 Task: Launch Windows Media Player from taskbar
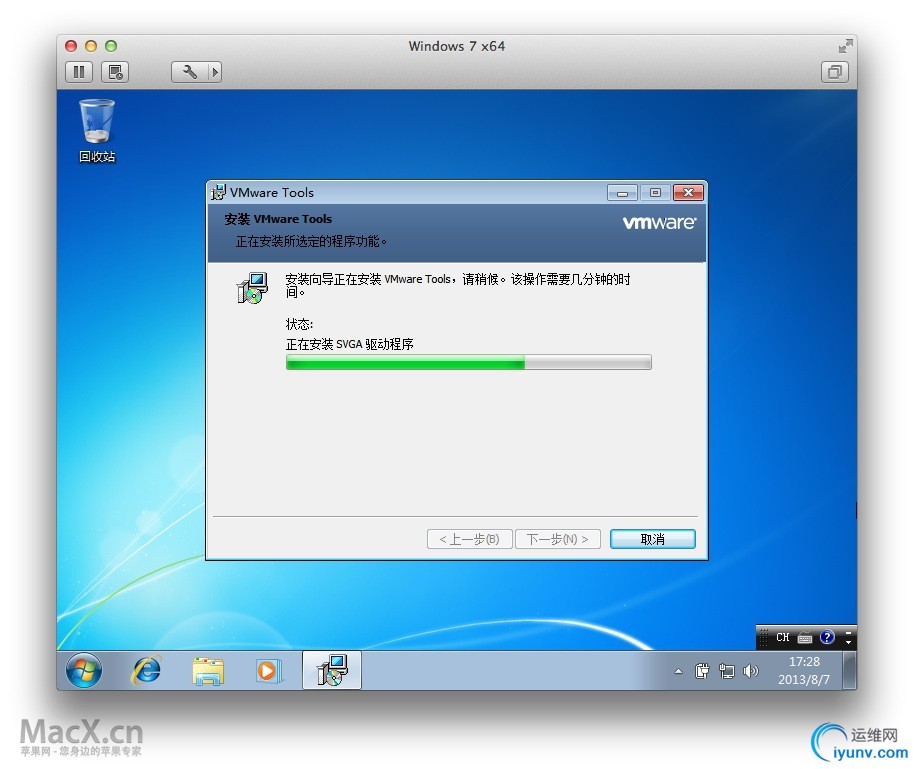pos(269,671)
